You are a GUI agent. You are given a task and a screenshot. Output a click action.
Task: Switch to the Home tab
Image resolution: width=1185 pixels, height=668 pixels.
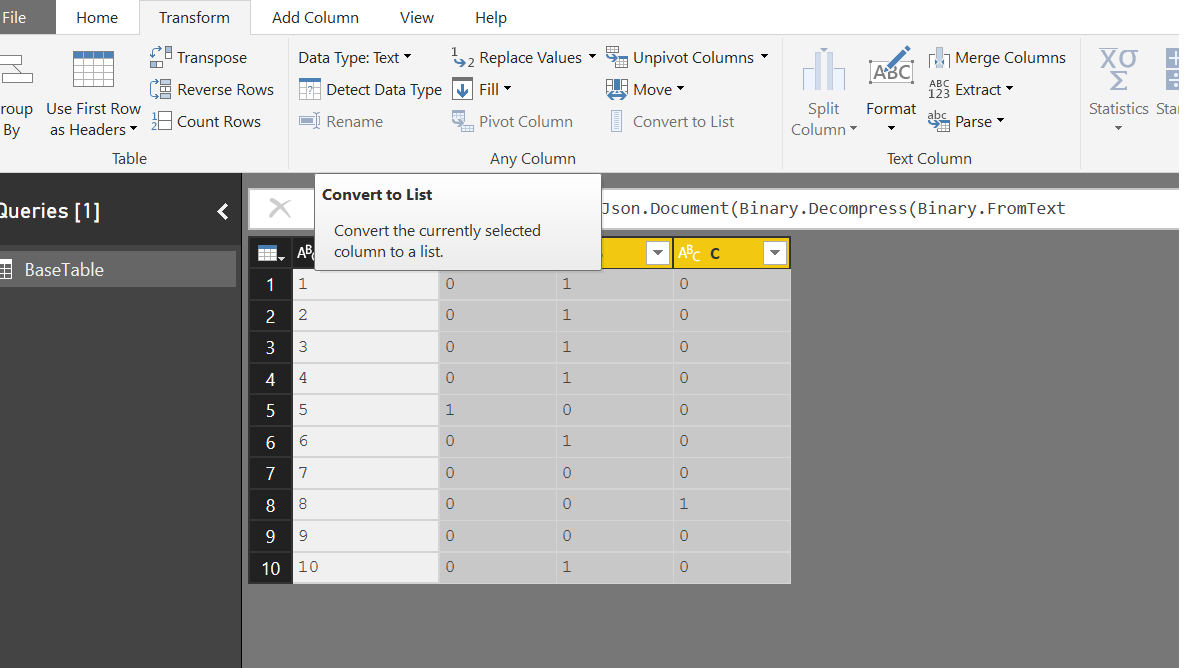(x=97, y=17)
